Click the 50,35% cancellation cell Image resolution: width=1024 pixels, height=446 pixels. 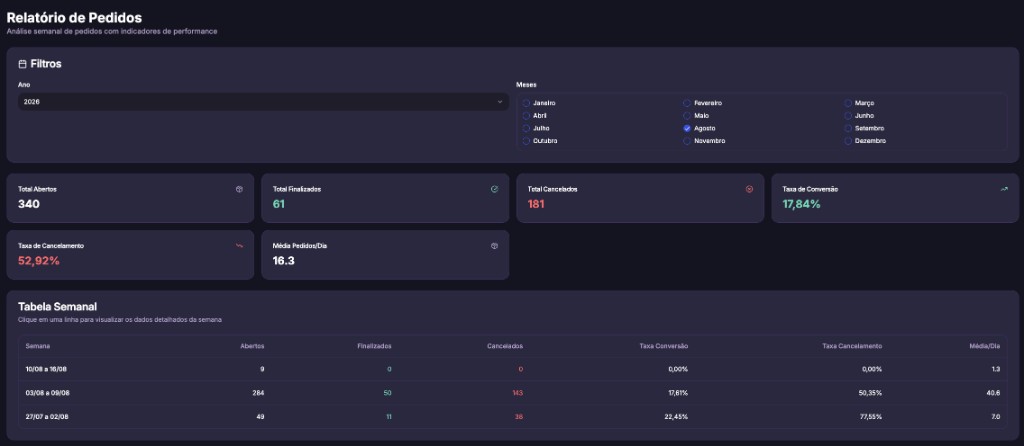pos(870,392)
